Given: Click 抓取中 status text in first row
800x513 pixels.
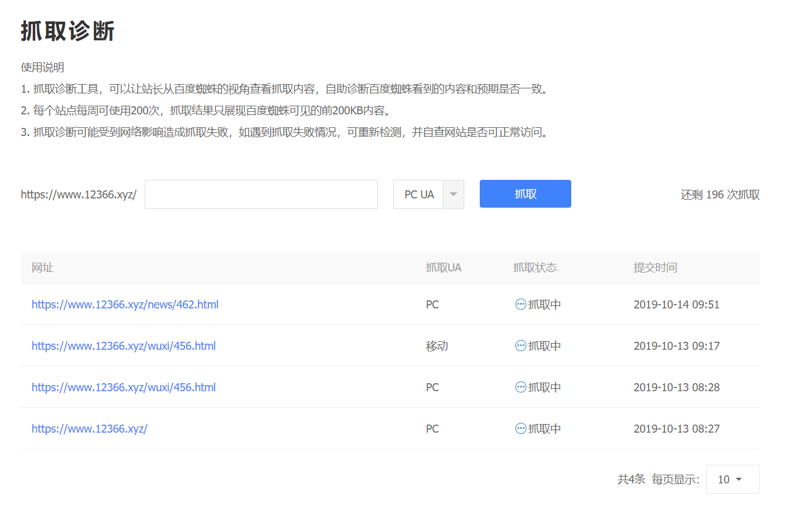Looking at the screenshot, I should click(x=544, y=304).
